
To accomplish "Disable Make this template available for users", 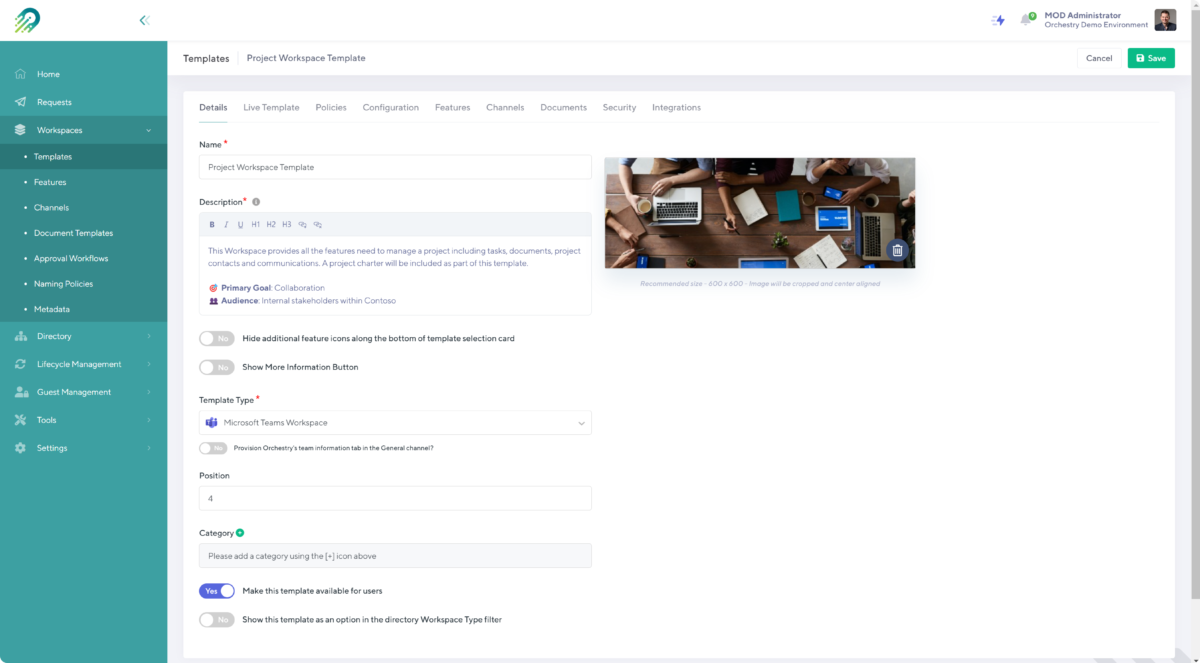I will click(x=216, y=591).
